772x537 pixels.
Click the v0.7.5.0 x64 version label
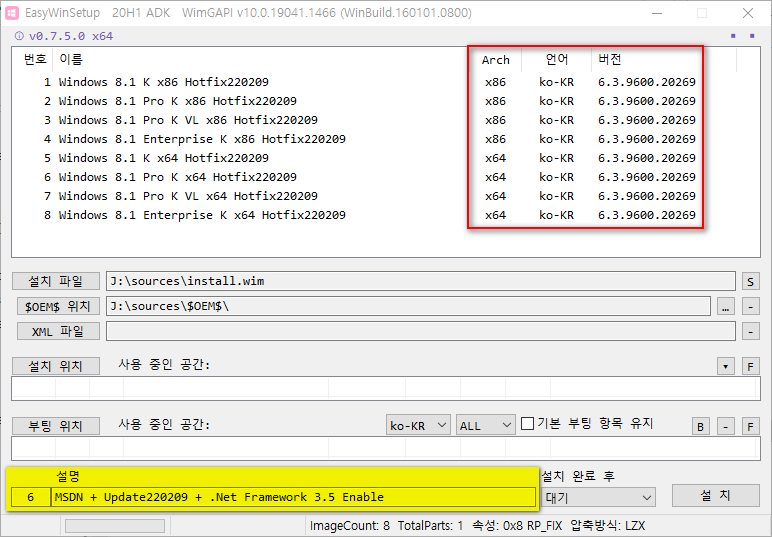click(x=71, y=36)
